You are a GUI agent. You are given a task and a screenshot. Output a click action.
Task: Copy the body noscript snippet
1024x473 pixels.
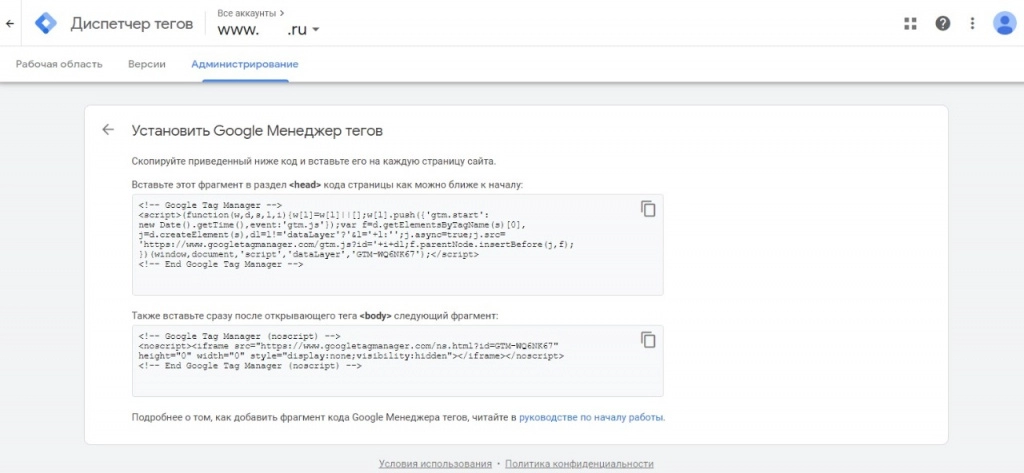pyautogui.click(x=648, y=340)
